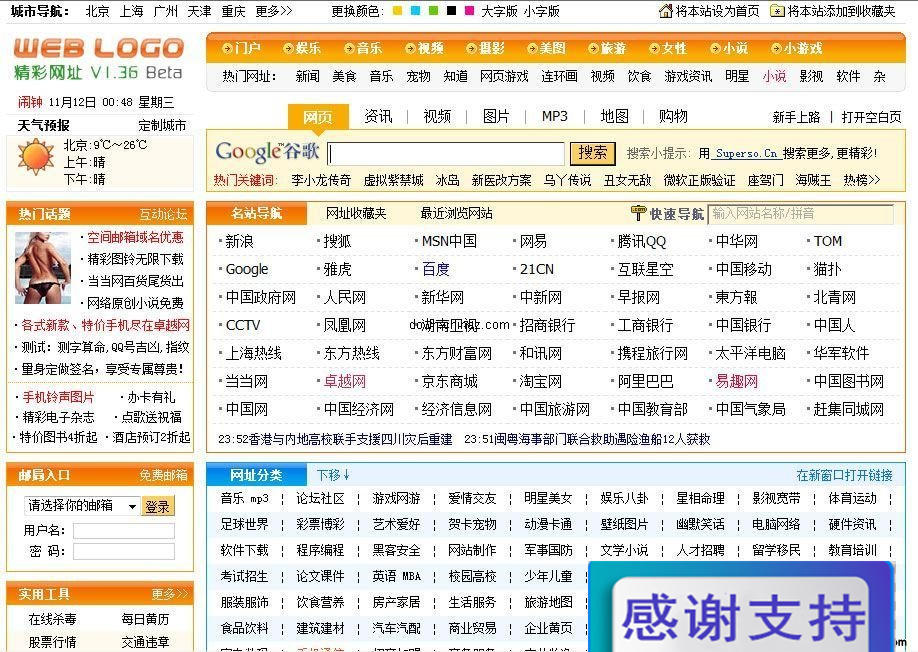Viewport: 918px width, 652px height.
Task: Open the 百度 site link
Action: click(x=436, y=269)
